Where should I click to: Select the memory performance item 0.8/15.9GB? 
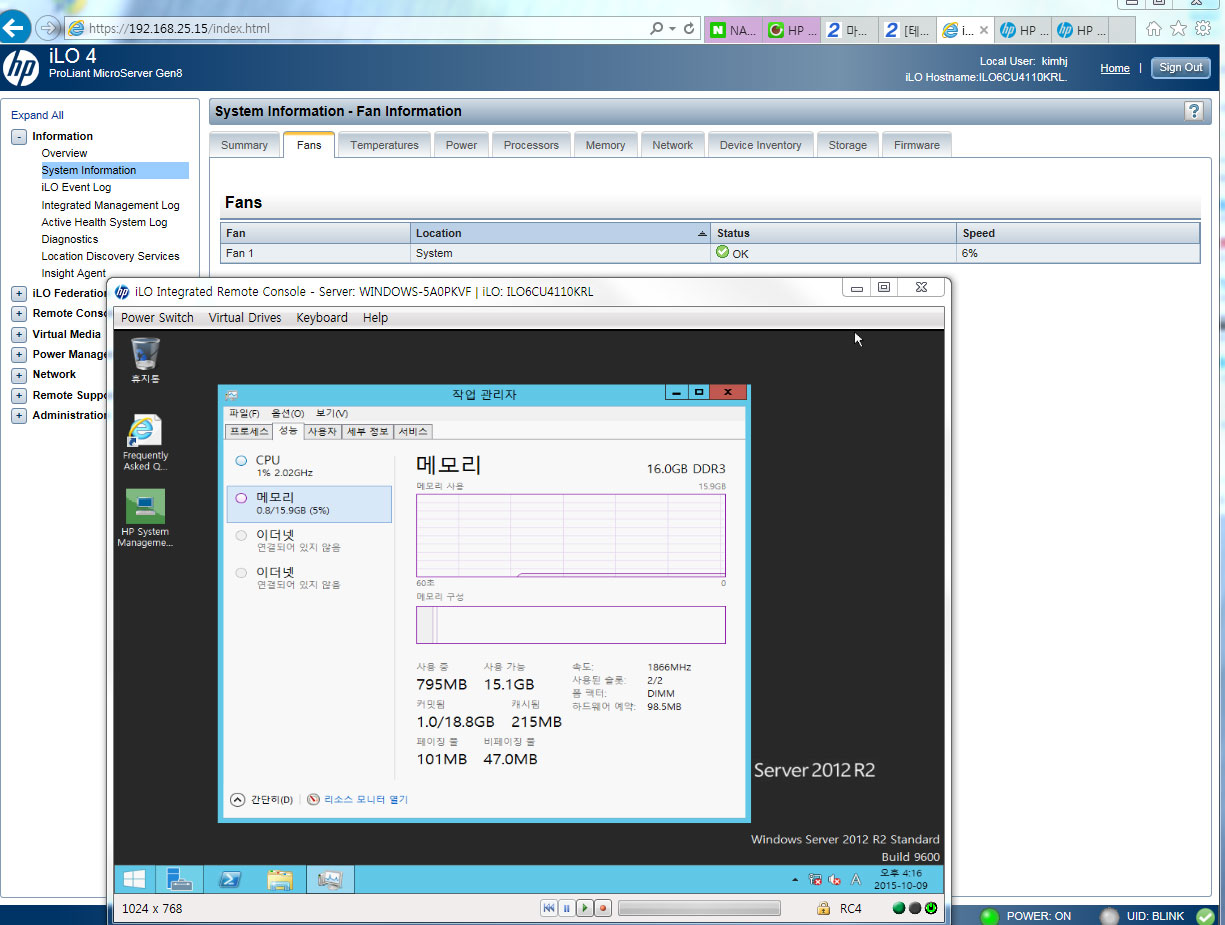click(x=309, y=503)
